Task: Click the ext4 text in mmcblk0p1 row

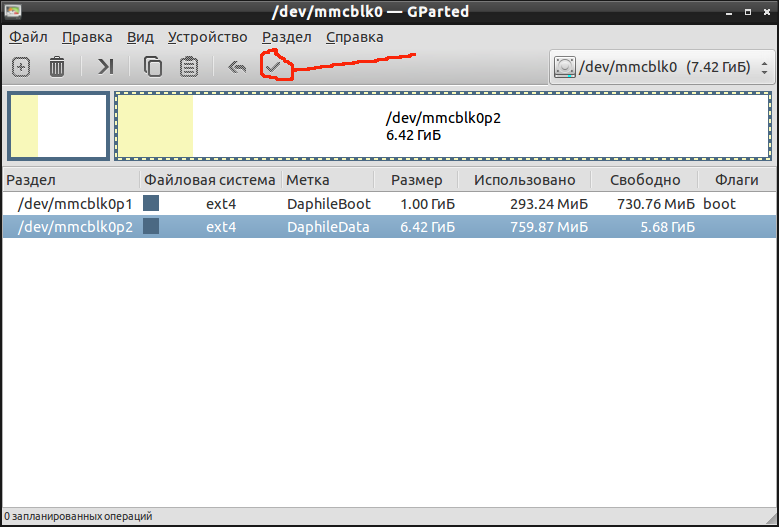Action: coord(221,204)
